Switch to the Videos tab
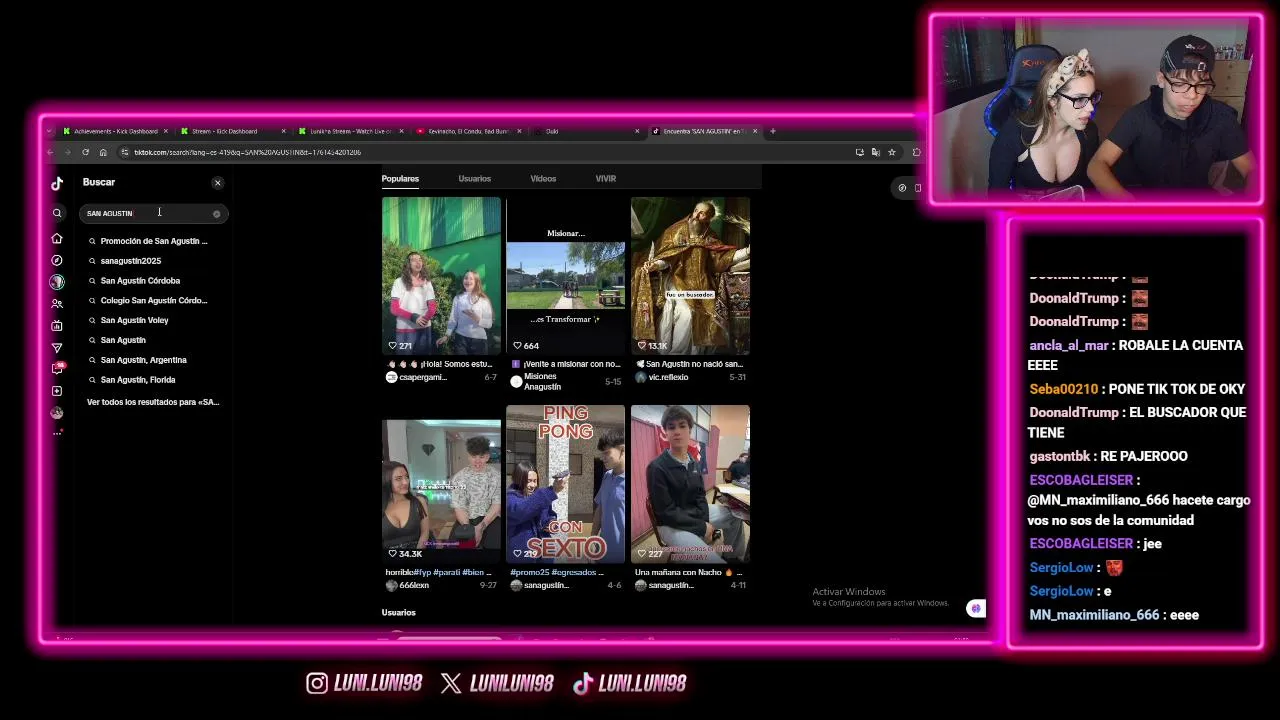1280x720 pixels. point(543,179)
